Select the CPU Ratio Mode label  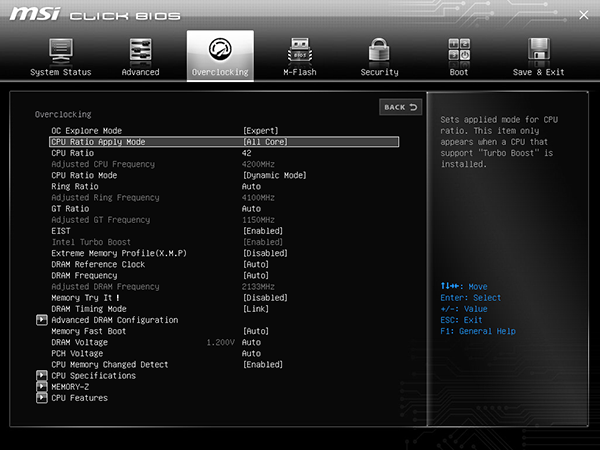(84, 175)
